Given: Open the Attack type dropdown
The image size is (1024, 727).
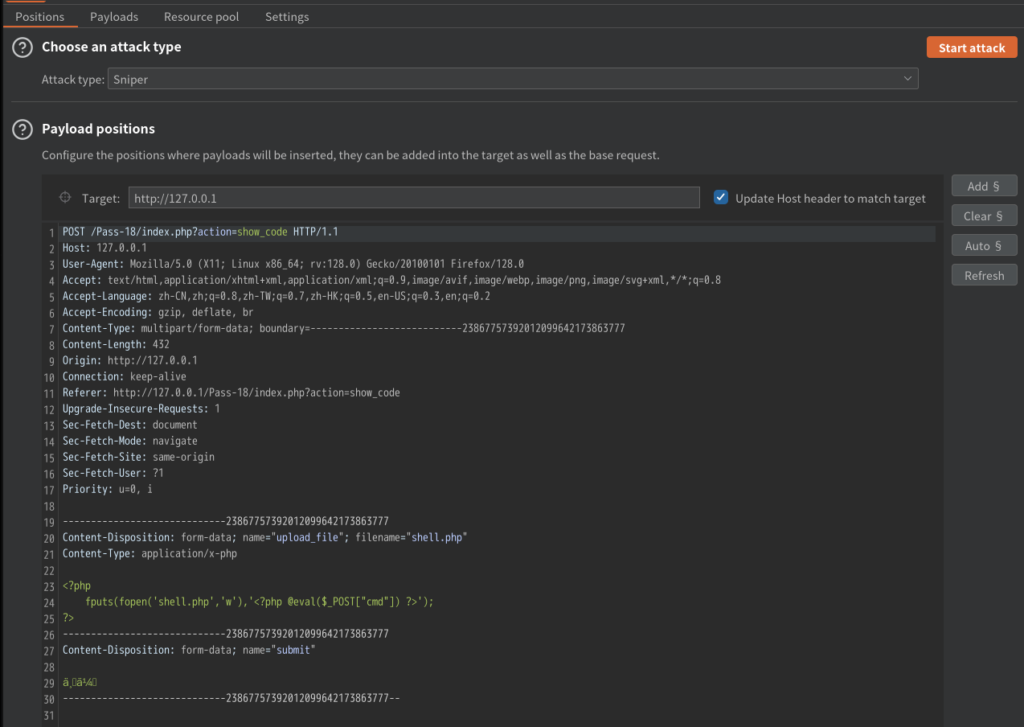Looking at the screenshot, I should coord(513,79).
